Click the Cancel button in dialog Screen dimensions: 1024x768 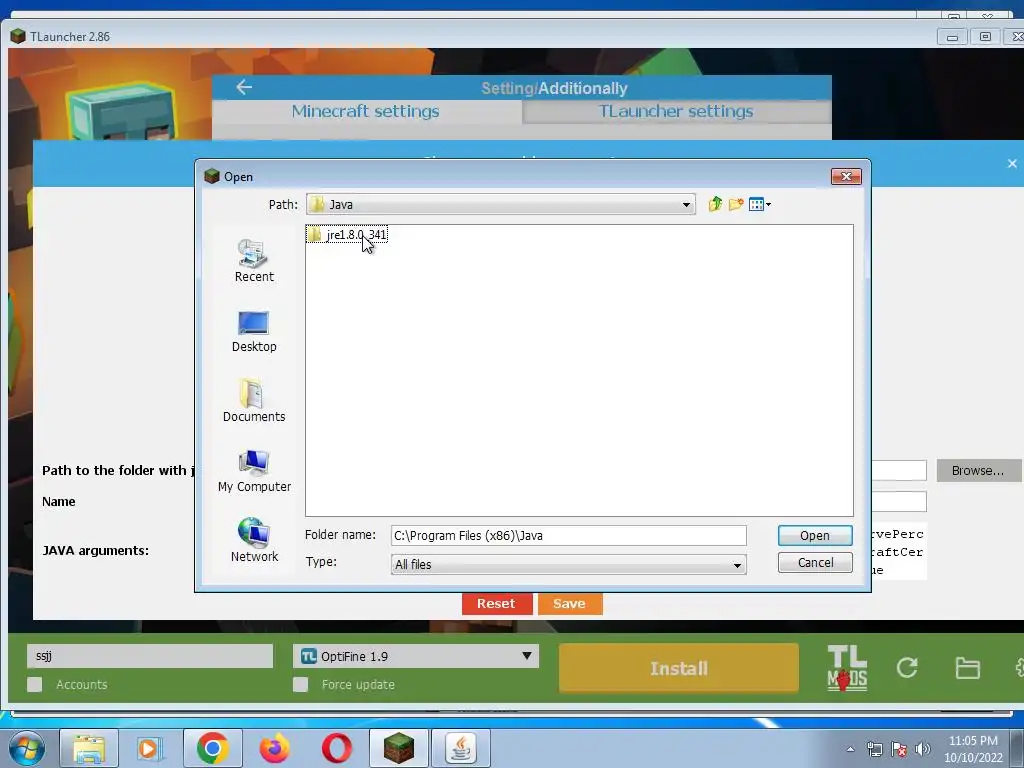coord(815,562)
